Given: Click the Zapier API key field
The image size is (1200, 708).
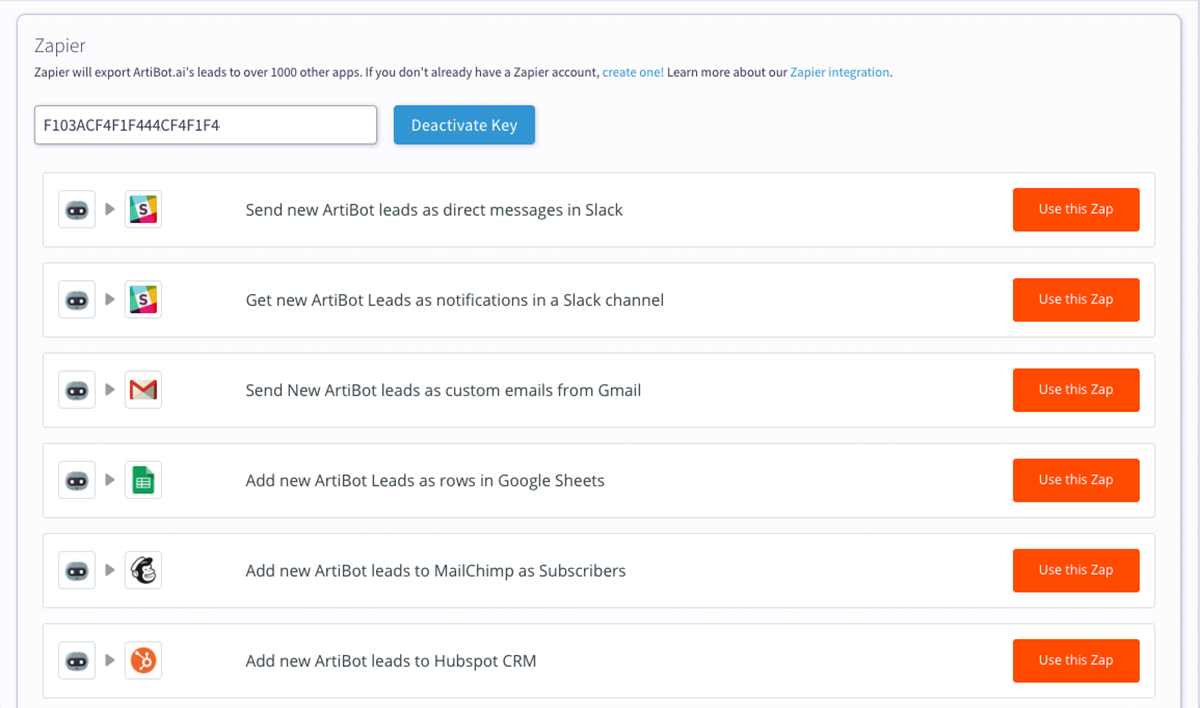Looking at the screenshot, I should coord(206,125).
